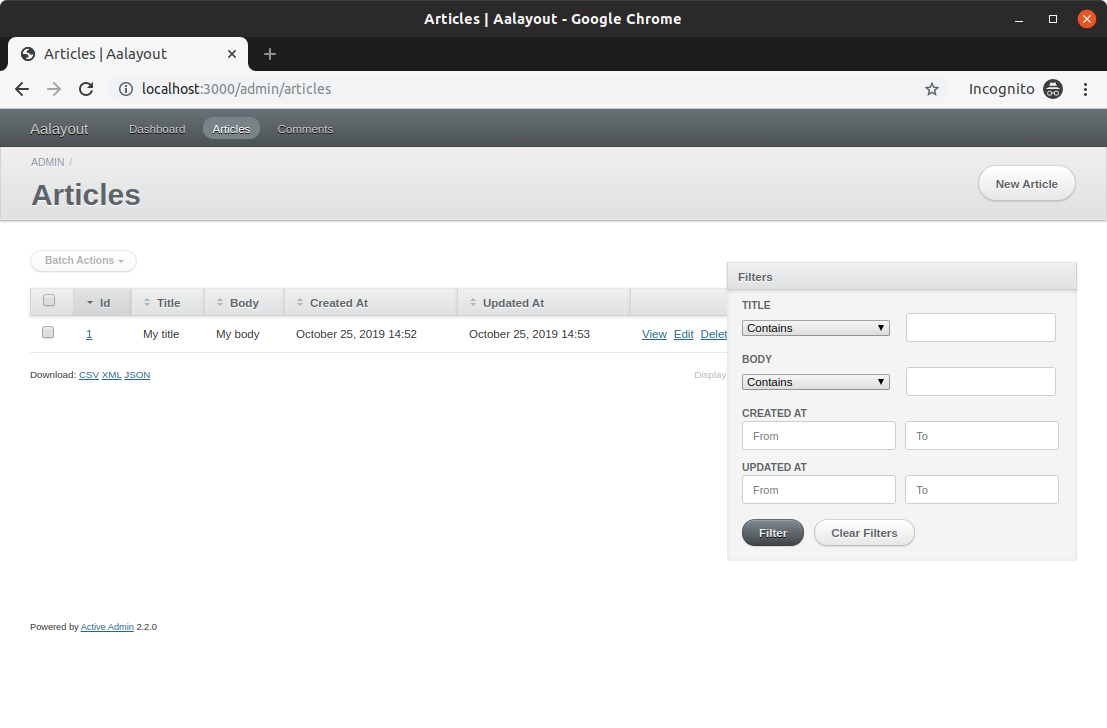Minimize the Chrome window
The image size is (1107, 728).
point(1019,19)
